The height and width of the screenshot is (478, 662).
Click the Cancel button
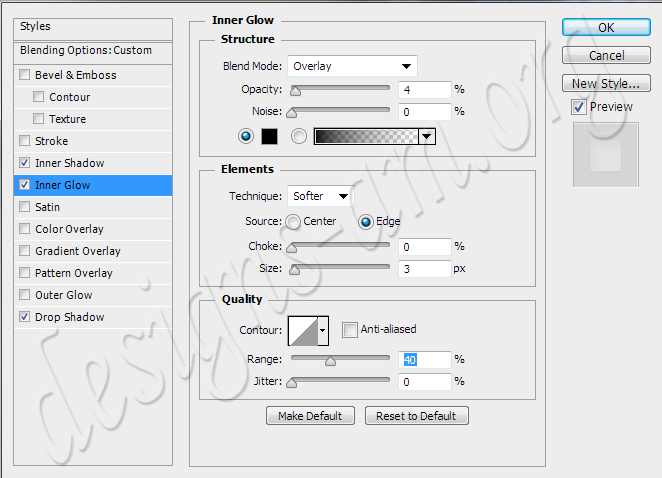pyautogui.click(x=606, y=55)
